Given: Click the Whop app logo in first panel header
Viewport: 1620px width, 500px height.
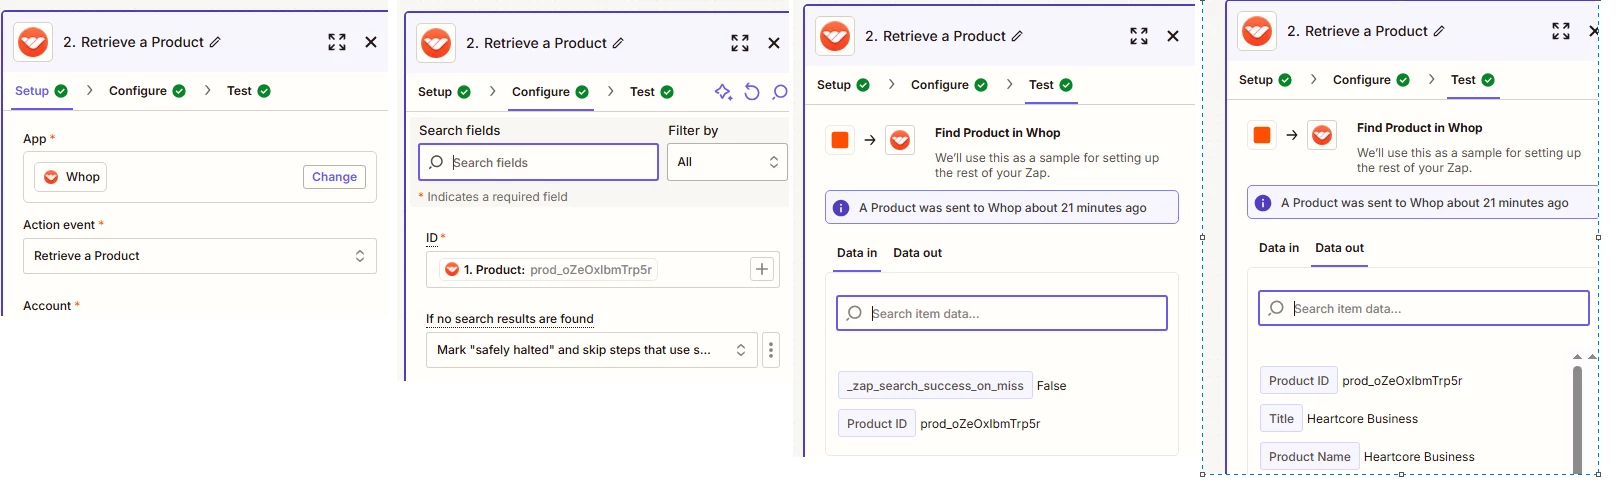Looking at the screenshot, I should (x=33, y=42).
